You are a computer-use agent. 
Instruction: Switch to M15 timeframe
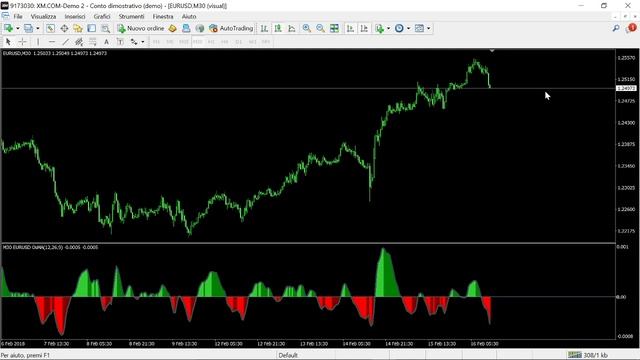[x=184, y=42]
